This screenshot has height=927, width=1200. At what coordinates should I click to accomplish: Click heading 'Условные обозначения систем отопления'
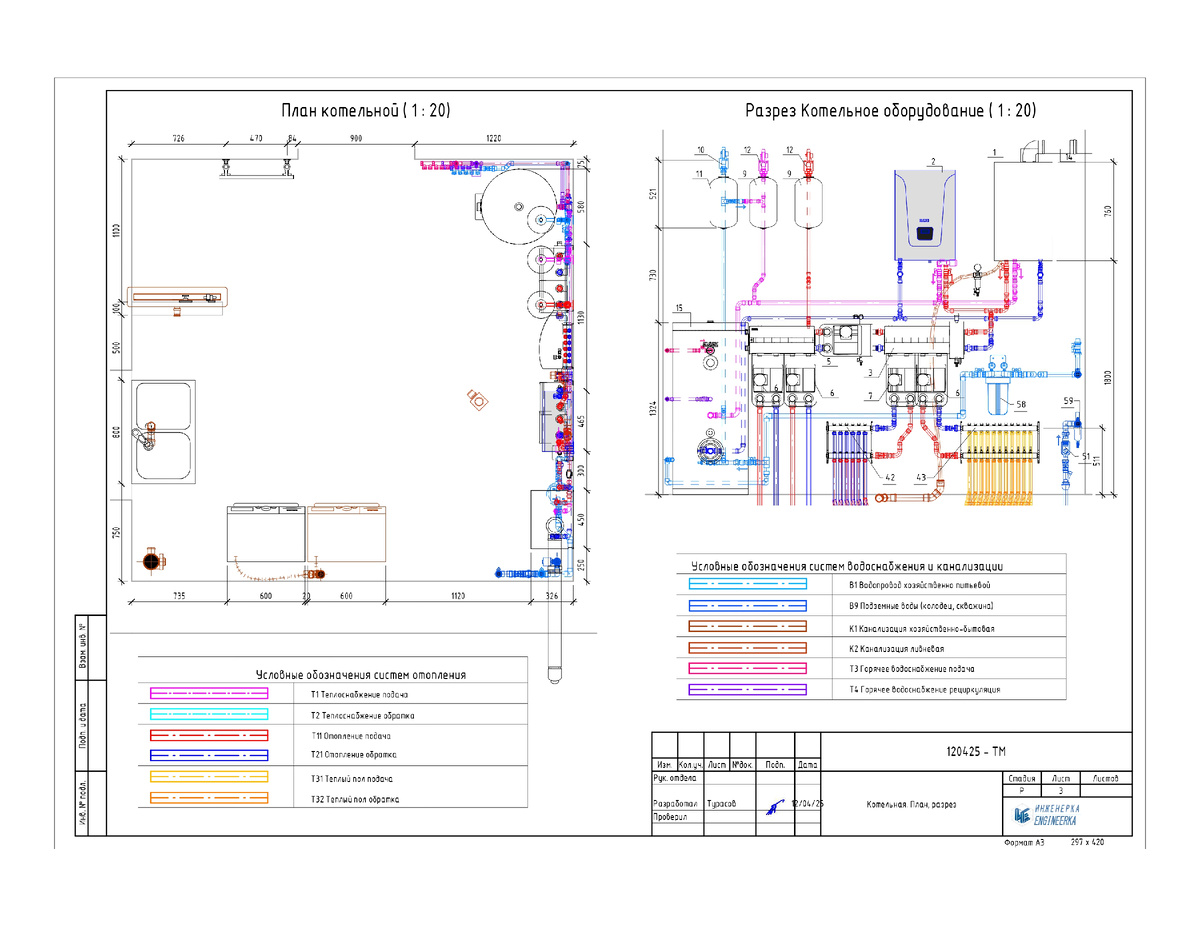tap(361, 675)
